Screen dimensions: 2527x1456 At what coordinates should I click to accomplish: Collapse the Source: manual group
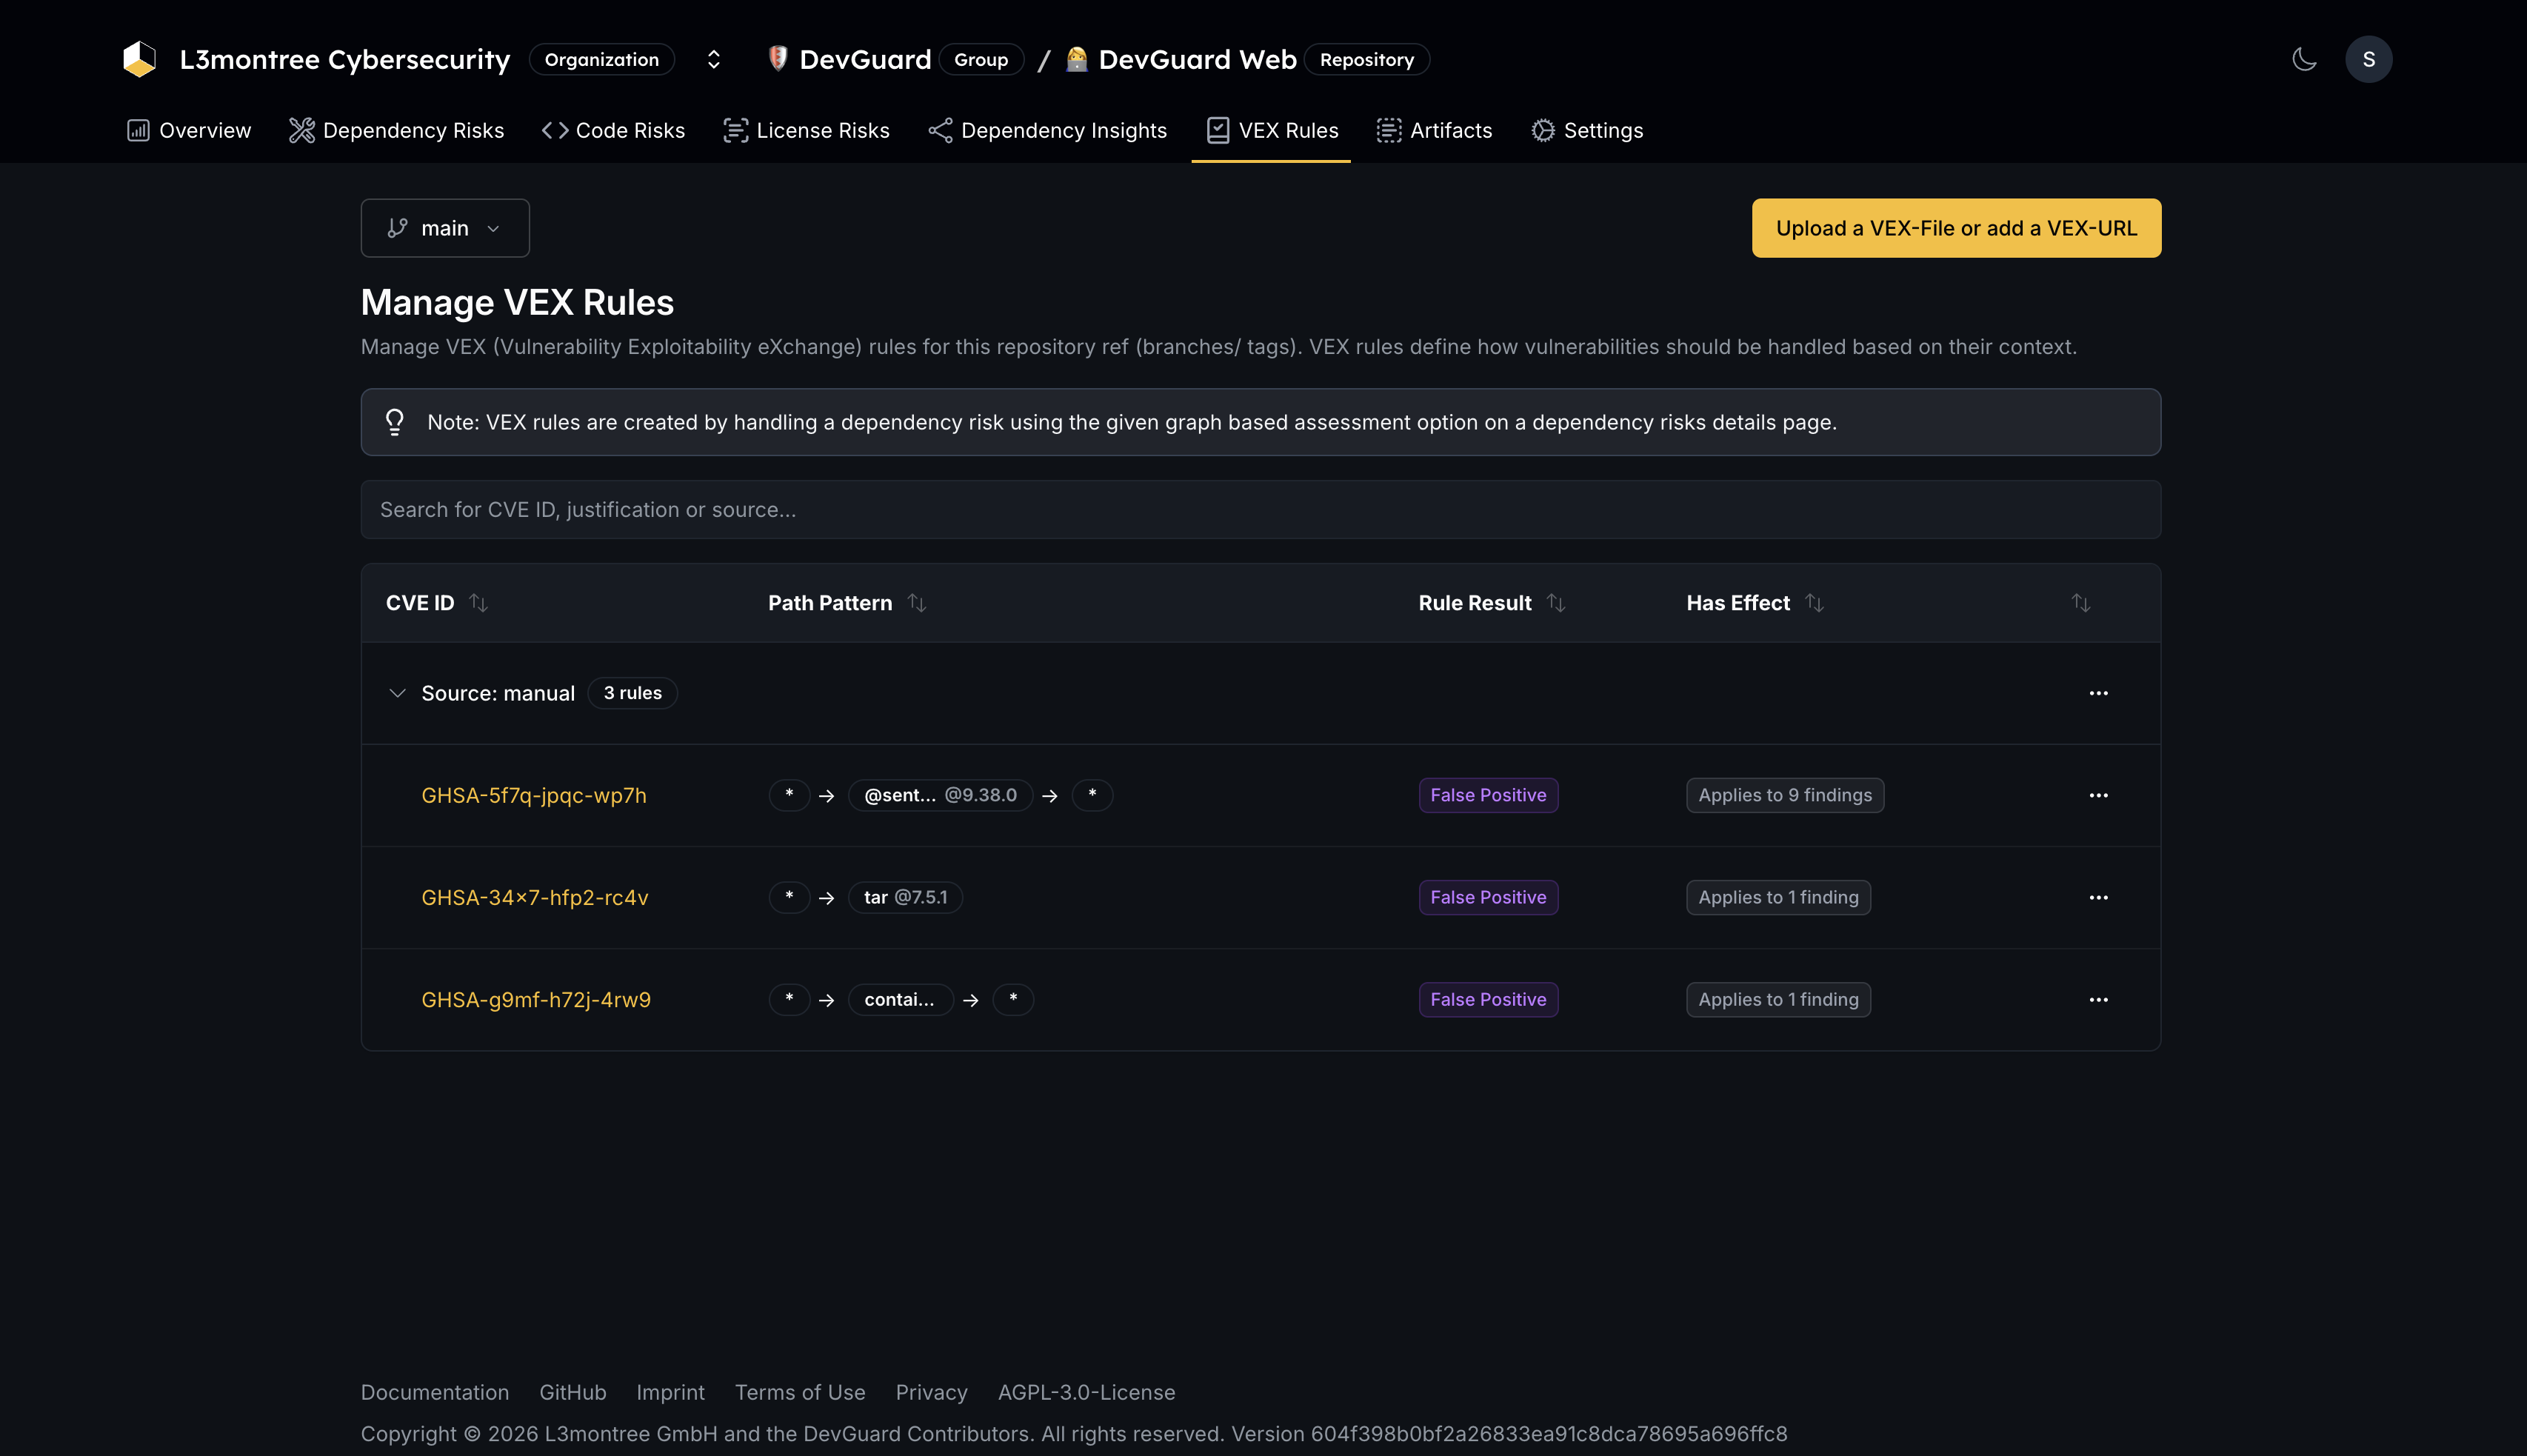coord(397,693)
